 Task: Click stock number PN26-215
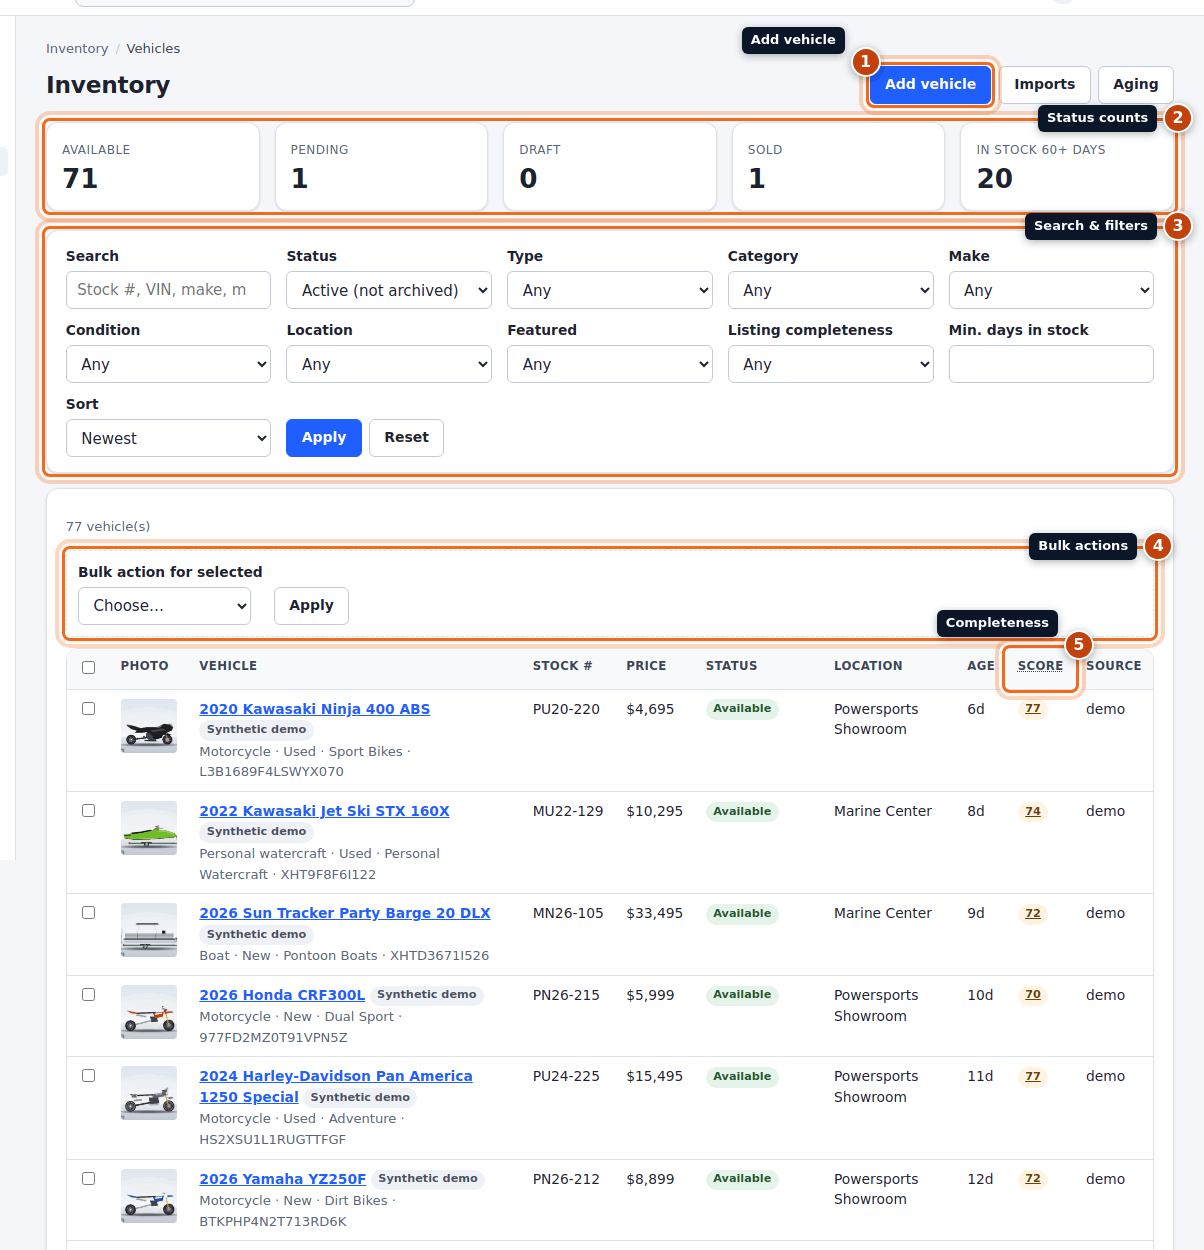click(x=566, y=995)
